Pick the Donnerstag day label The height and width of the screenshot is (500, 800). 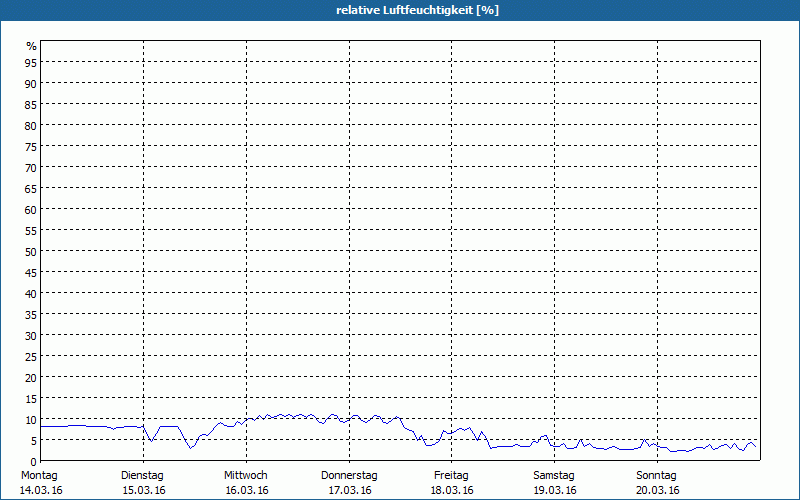coord(349,475)
